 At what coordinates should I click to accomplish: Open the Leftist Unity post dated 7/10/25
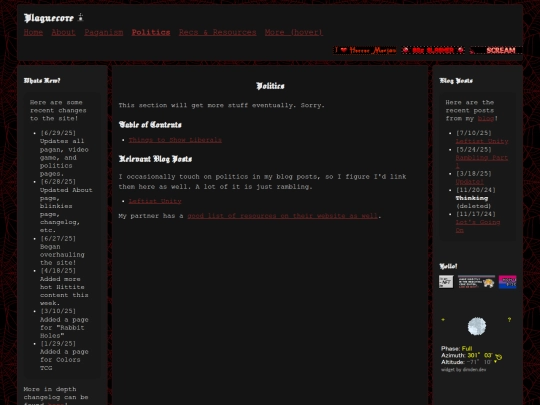(482, 141)
